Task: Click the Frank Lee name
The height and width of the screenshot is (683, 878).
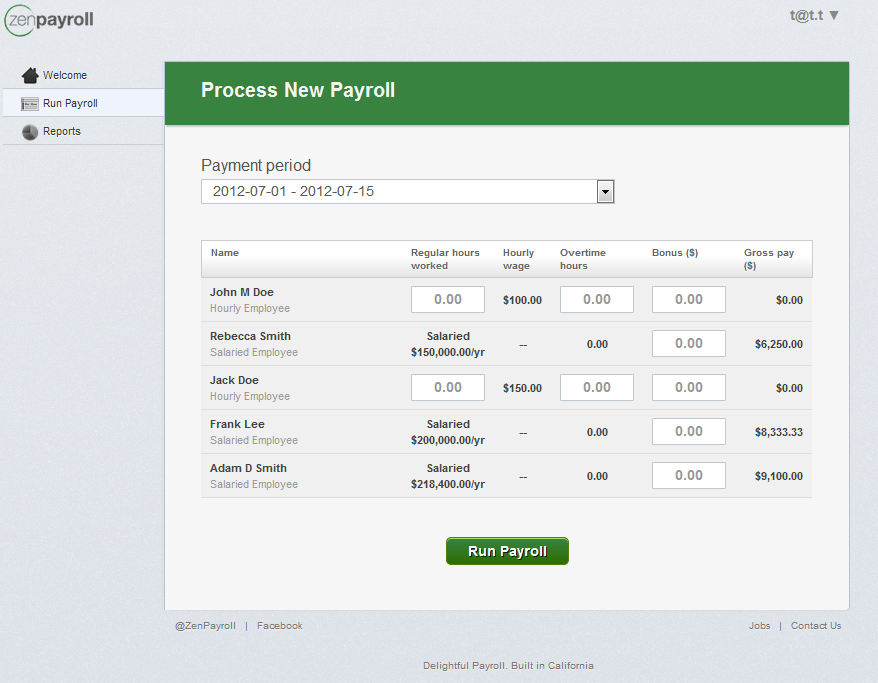Action: tap(237, 424)
